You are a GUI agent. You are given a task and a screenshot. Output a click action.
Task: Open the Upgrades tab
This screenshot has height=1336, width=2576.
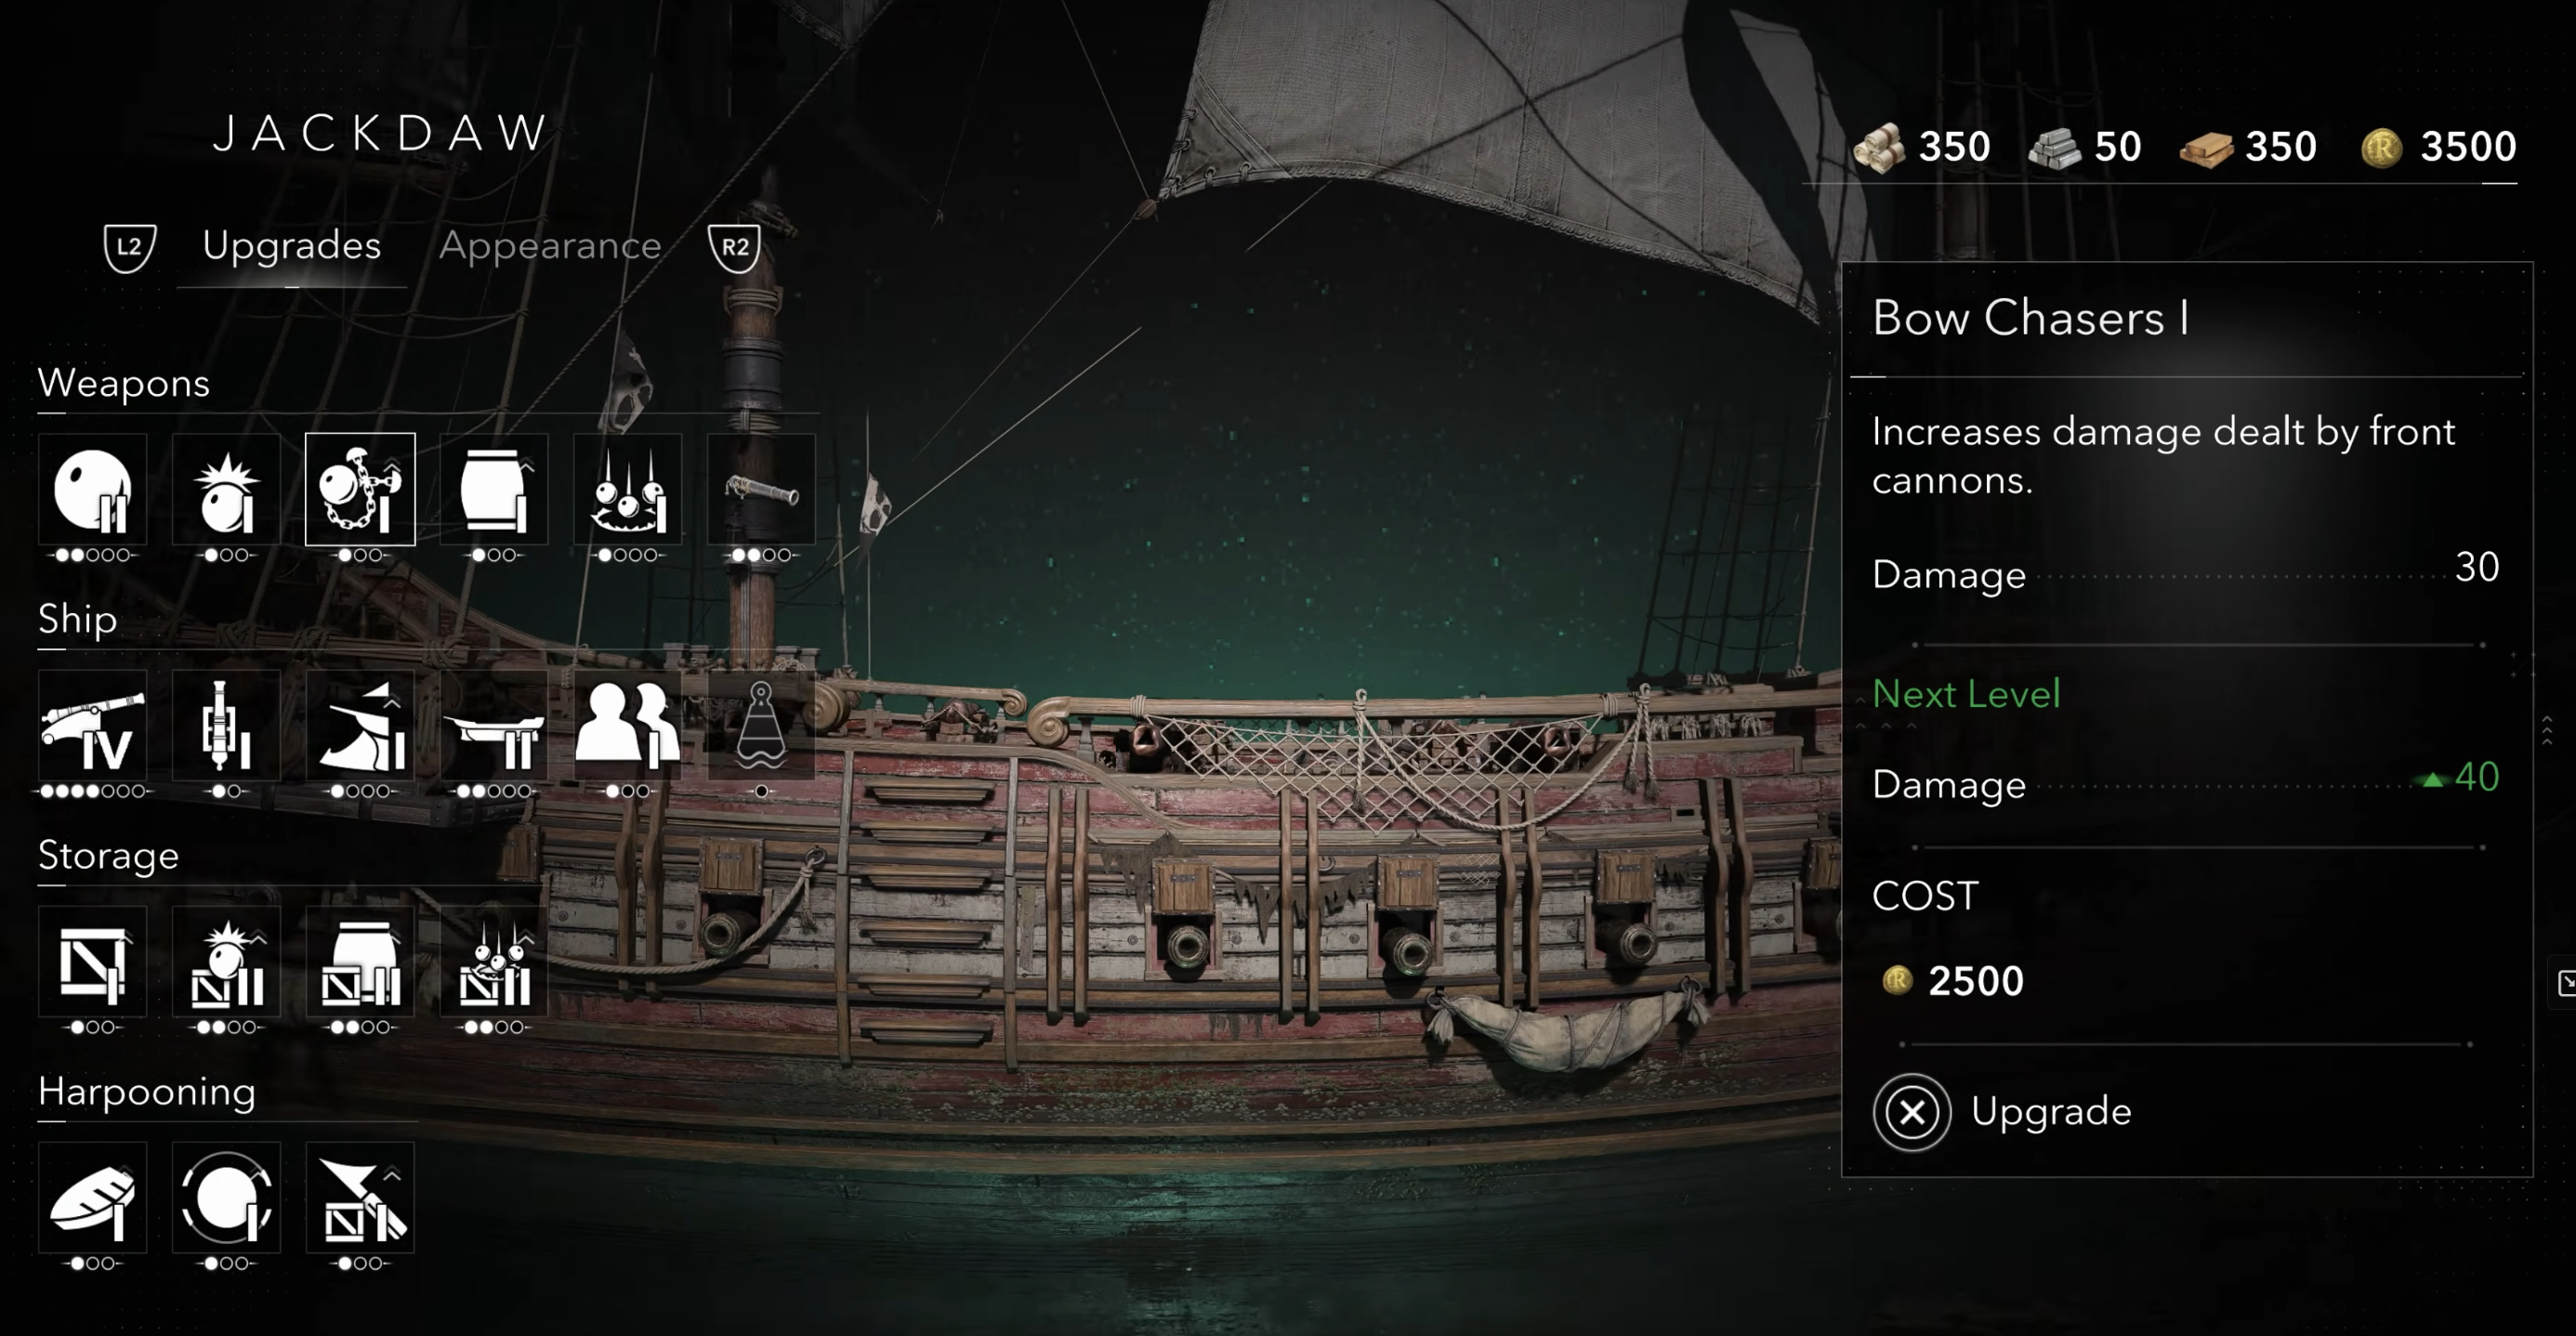pos(291,246)
